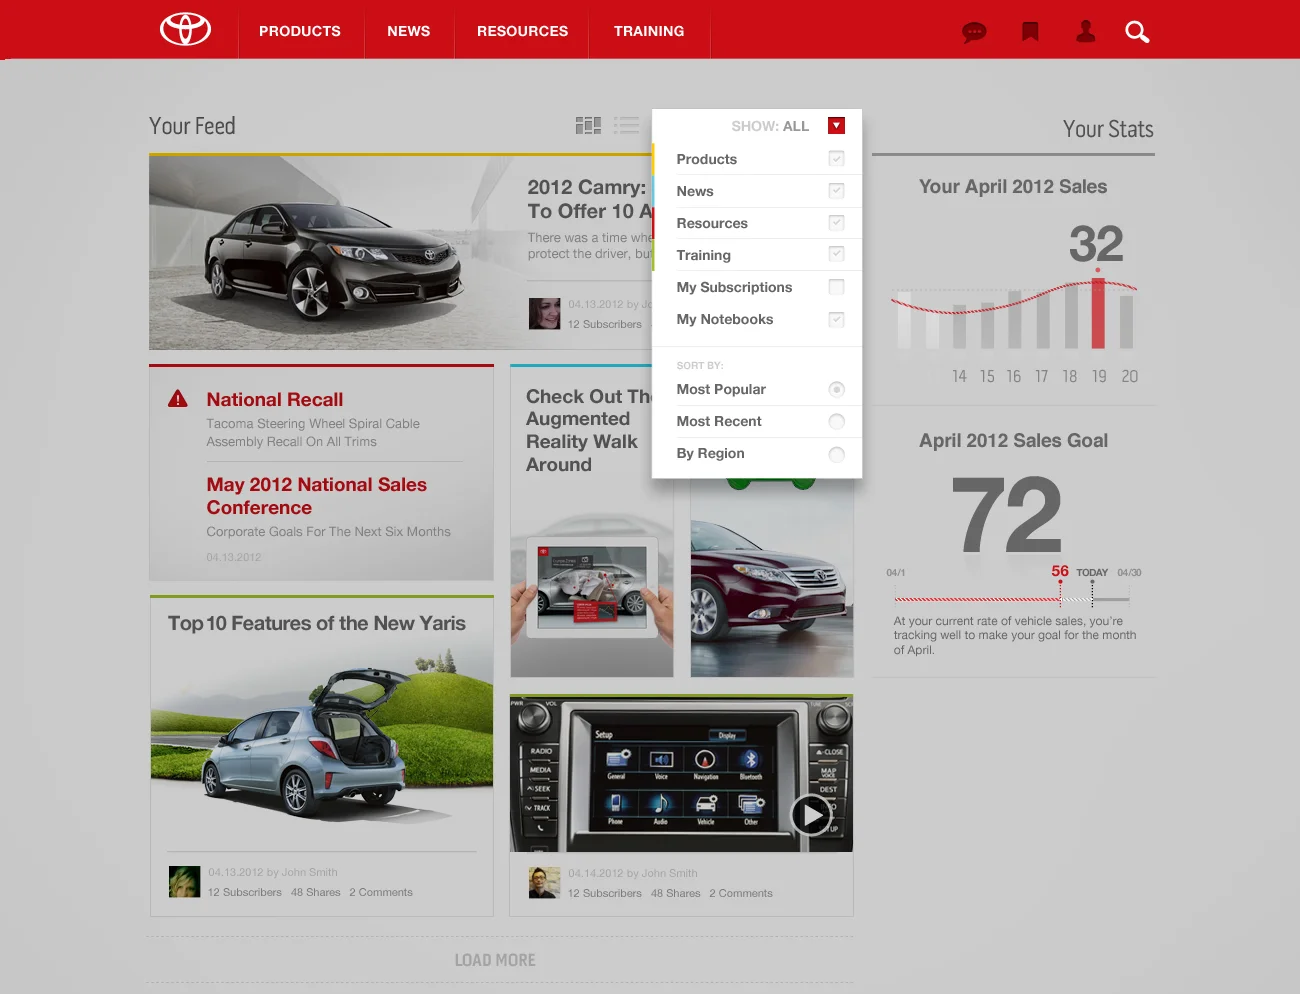Click 2 Comments on video card
The width and height of the screenshot is (1300, 994).
click(741, 893)
